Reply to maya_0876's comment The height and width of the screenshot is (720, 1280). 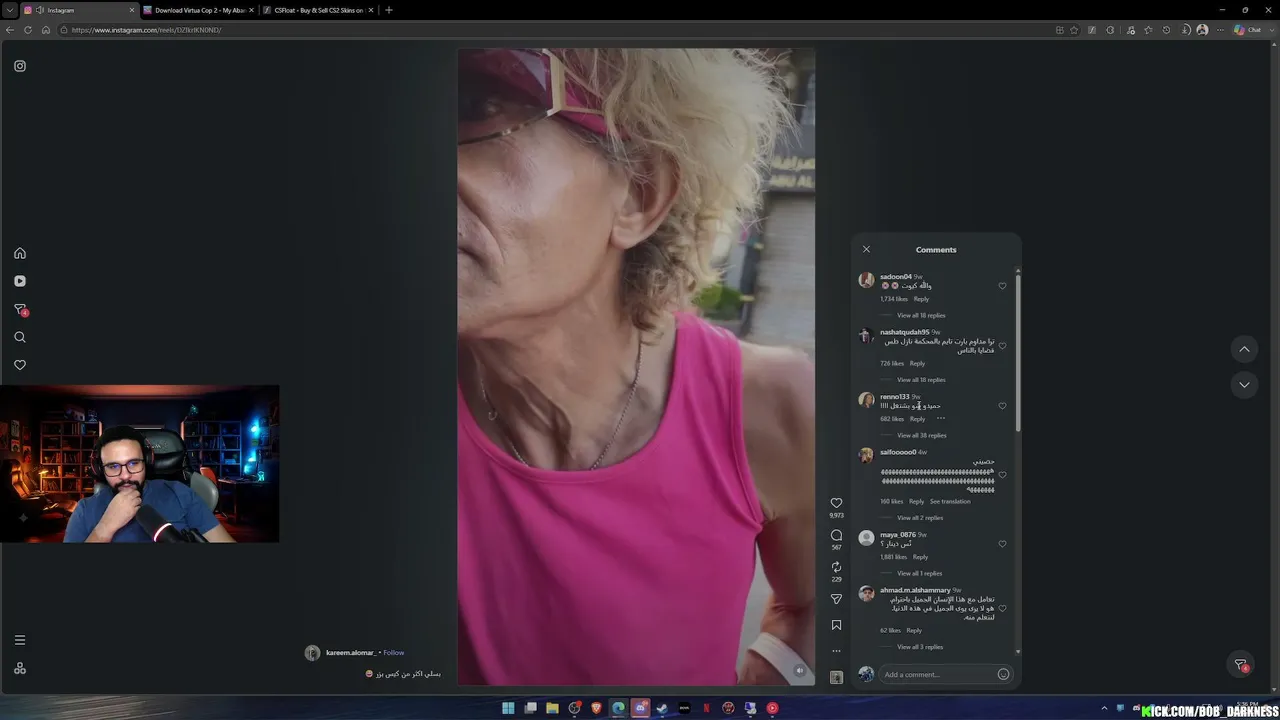(920, 557)
